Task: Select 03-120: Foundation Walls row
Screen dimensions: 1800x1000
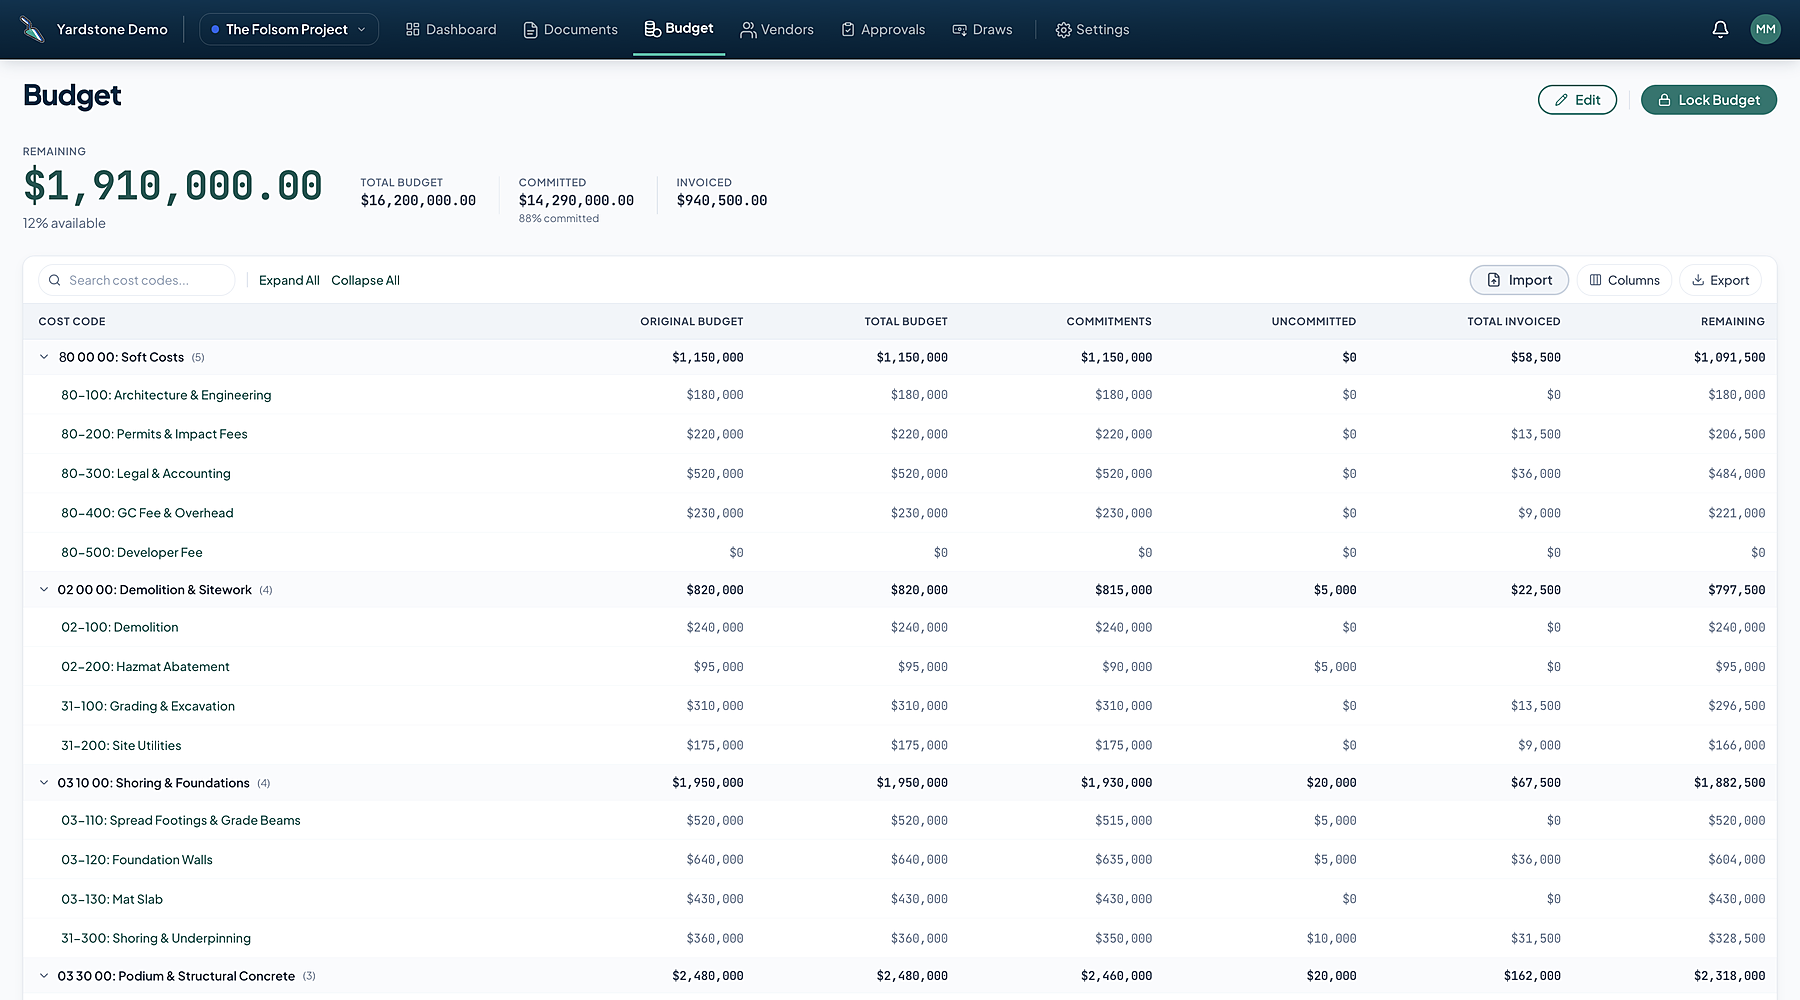Action: [x=900, y=860]
